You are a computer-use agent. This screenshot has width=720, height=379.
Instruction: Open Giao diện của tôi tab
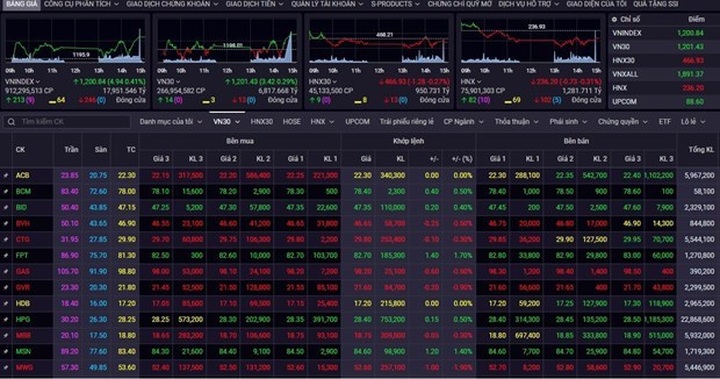[x=596, y=4]
